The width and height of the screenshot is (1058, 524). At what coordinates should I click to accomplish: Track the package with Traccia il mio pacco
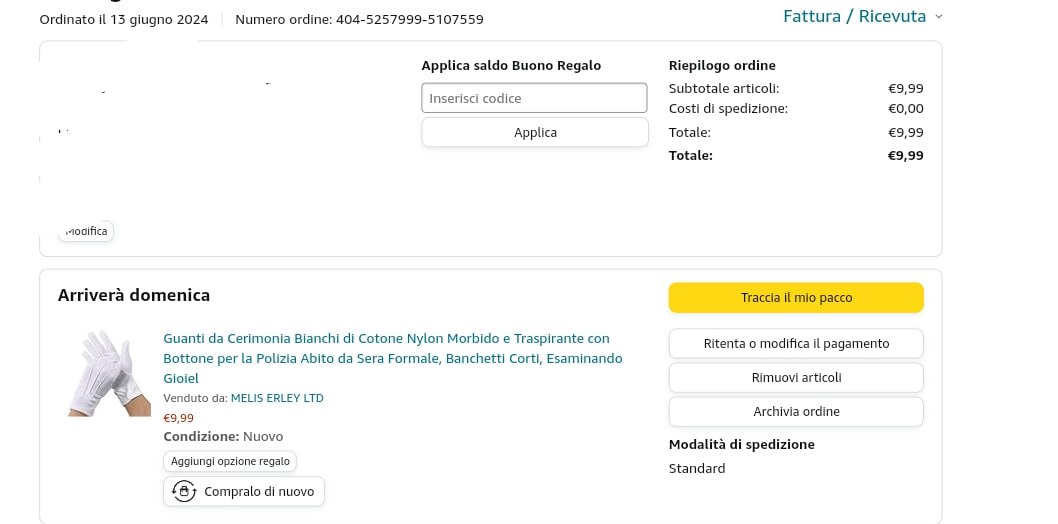796,298
